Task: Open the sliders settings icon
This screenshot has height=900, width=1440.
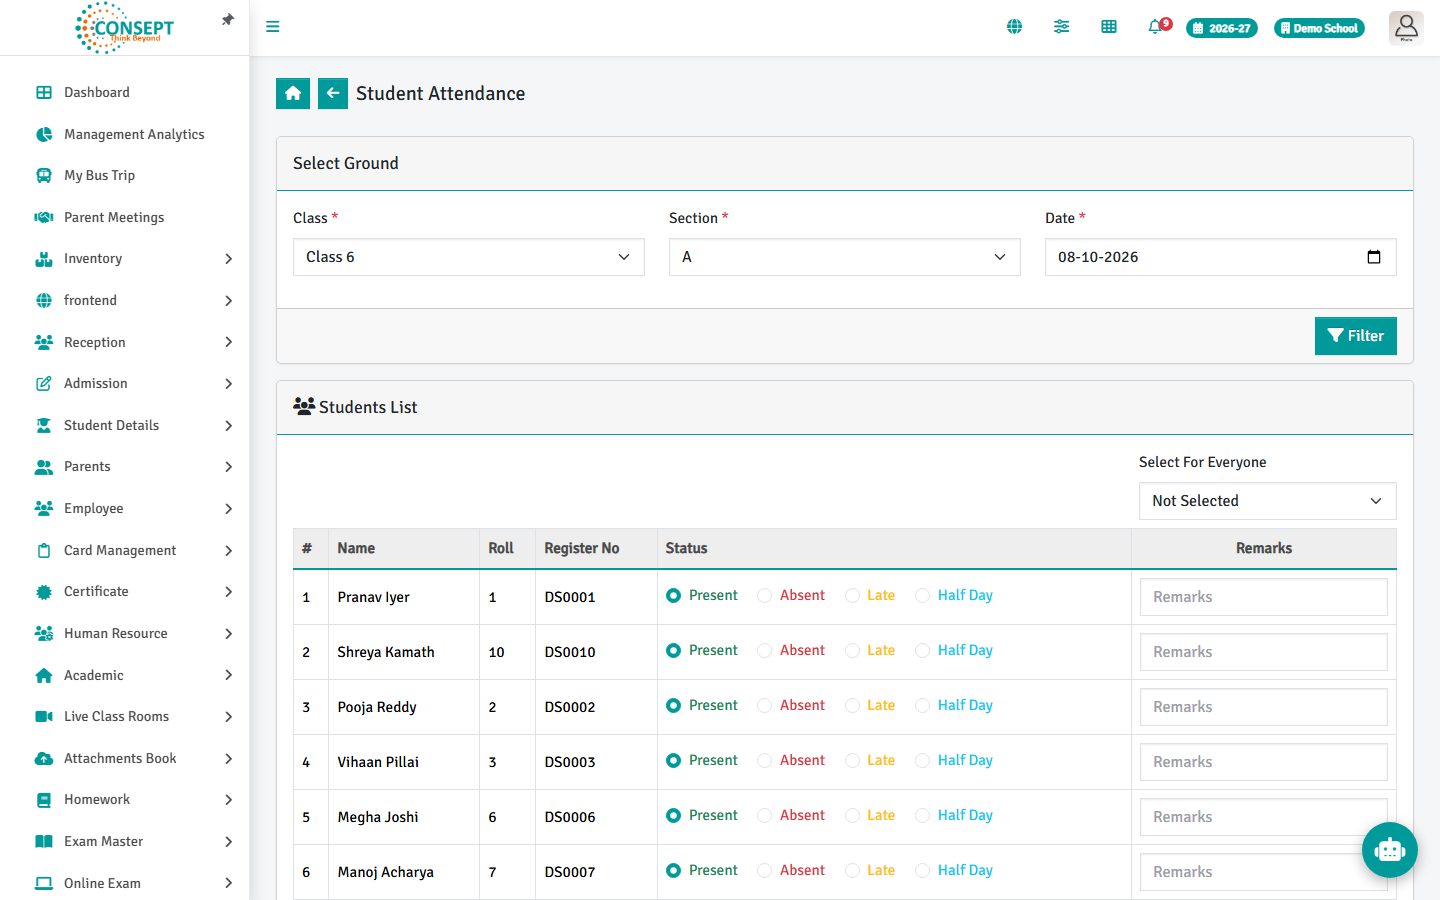Action: coord(1061,27)
